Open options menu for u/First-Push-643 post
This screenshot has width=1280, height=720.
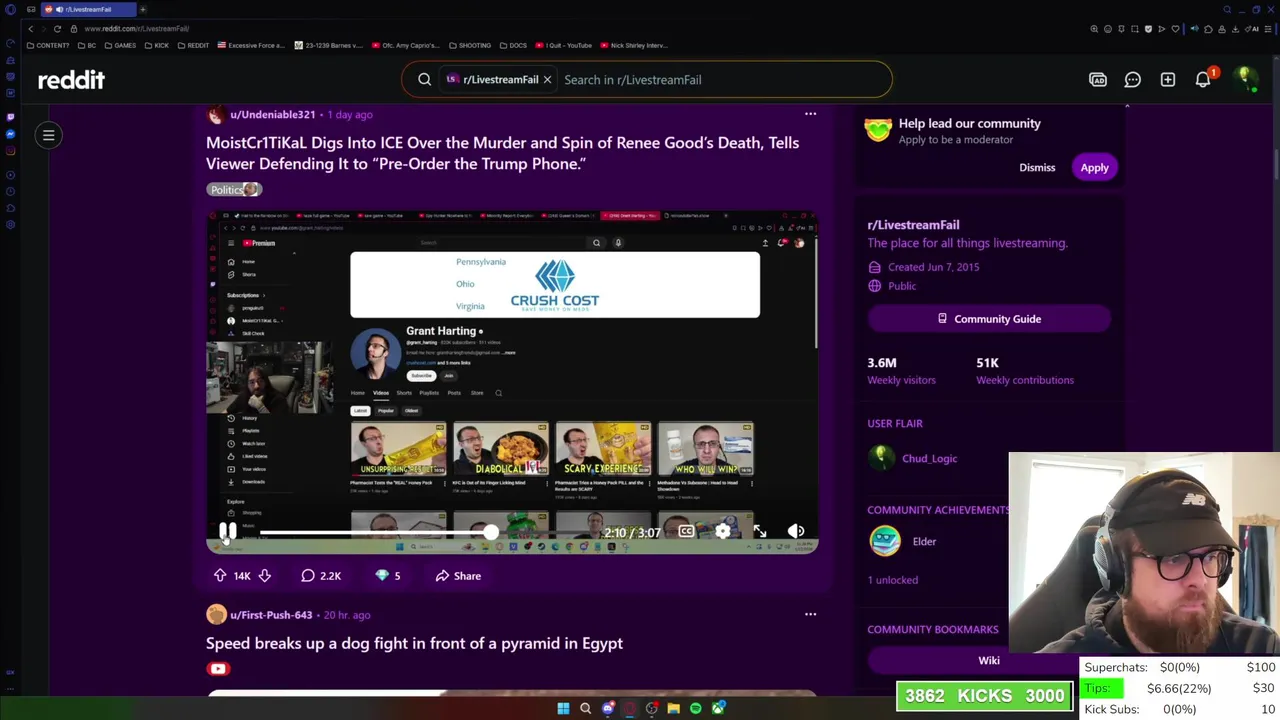[810, 614]
